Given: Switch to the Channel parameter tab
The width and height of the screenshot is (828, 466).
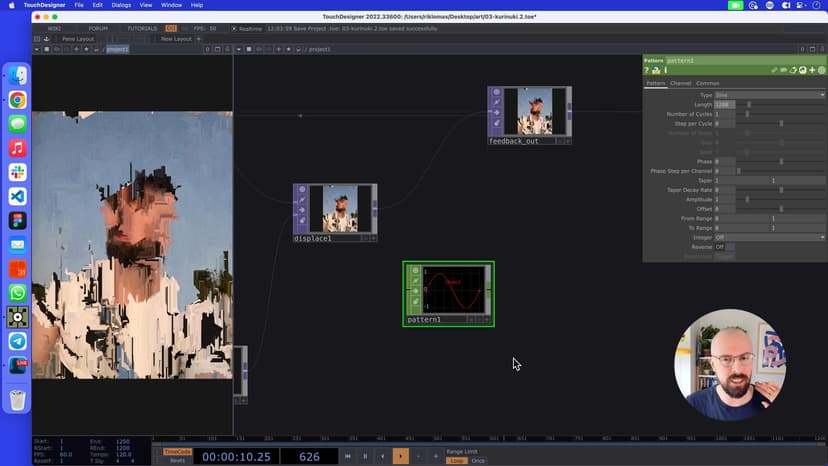Looking at the screenshot, I should 681,83.
